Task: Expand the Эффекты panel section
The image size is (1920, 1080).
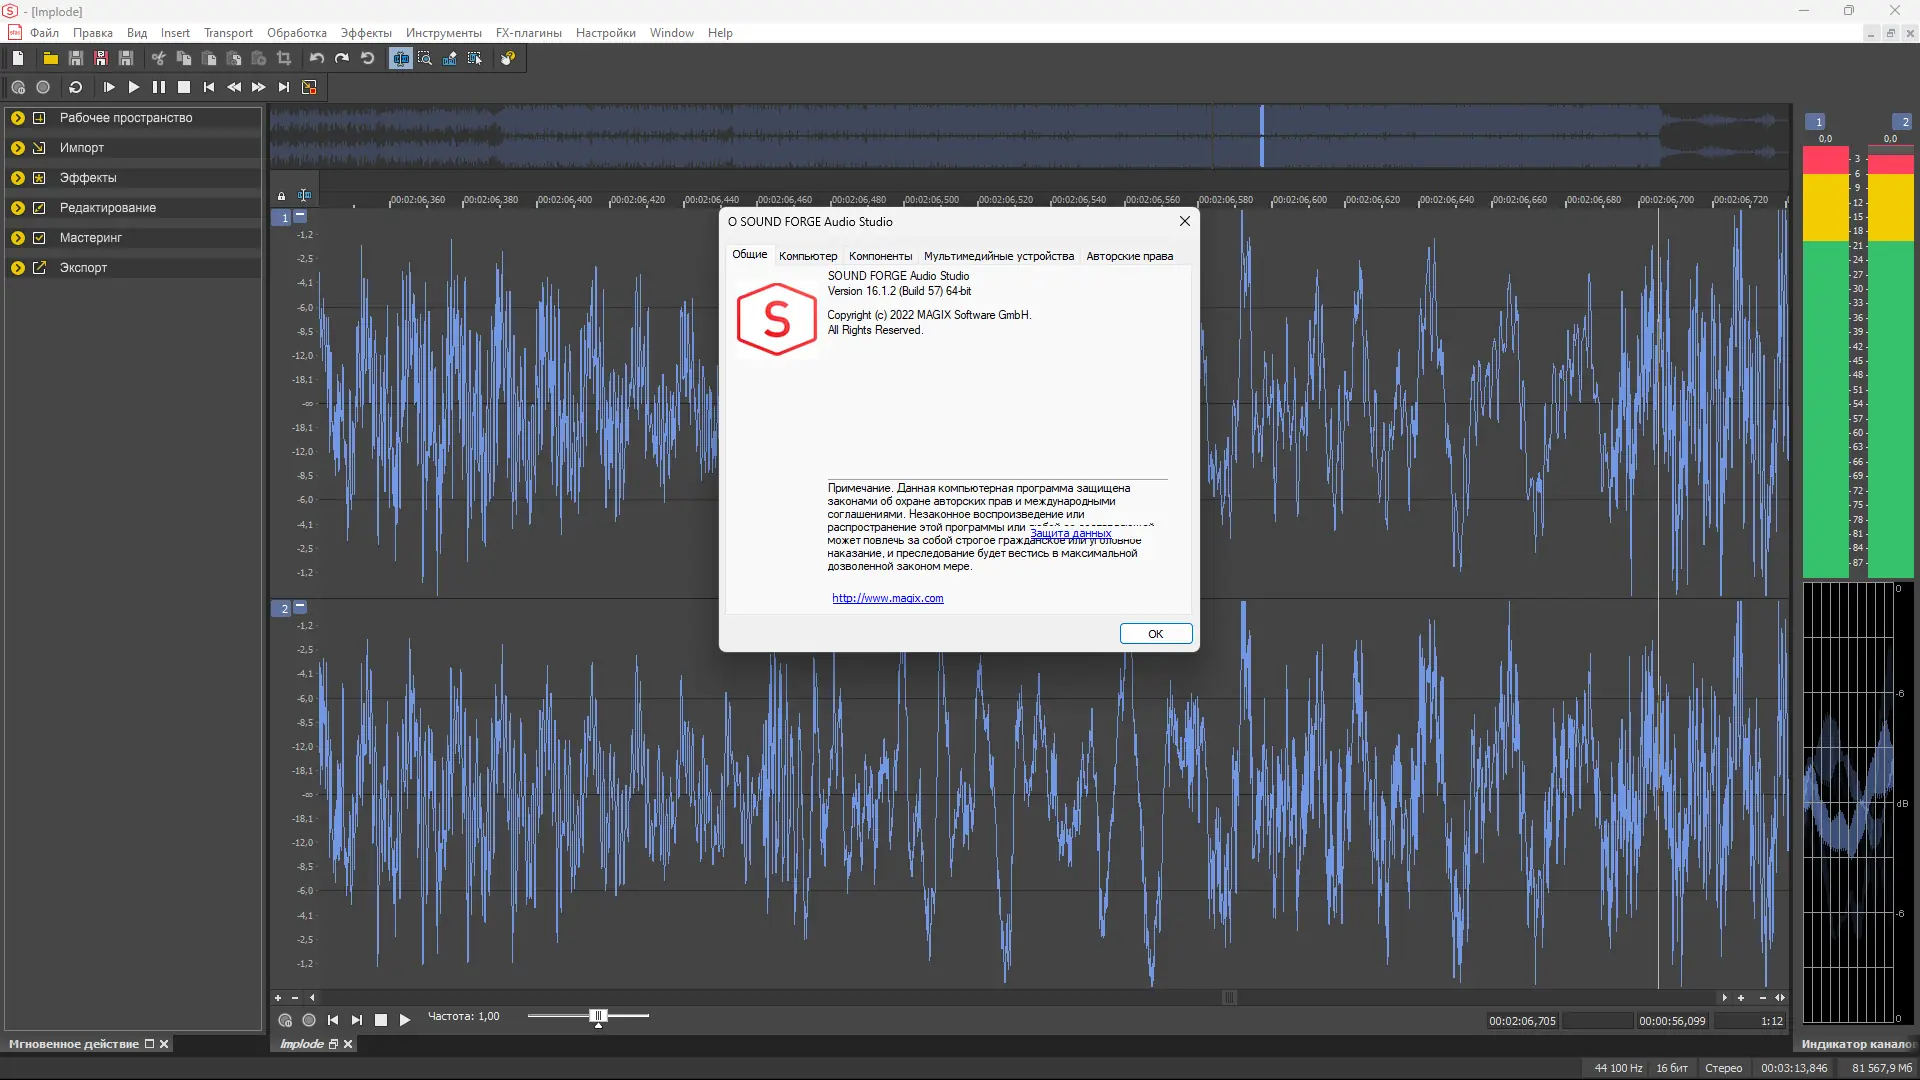Action: click(x=18, y=178)
